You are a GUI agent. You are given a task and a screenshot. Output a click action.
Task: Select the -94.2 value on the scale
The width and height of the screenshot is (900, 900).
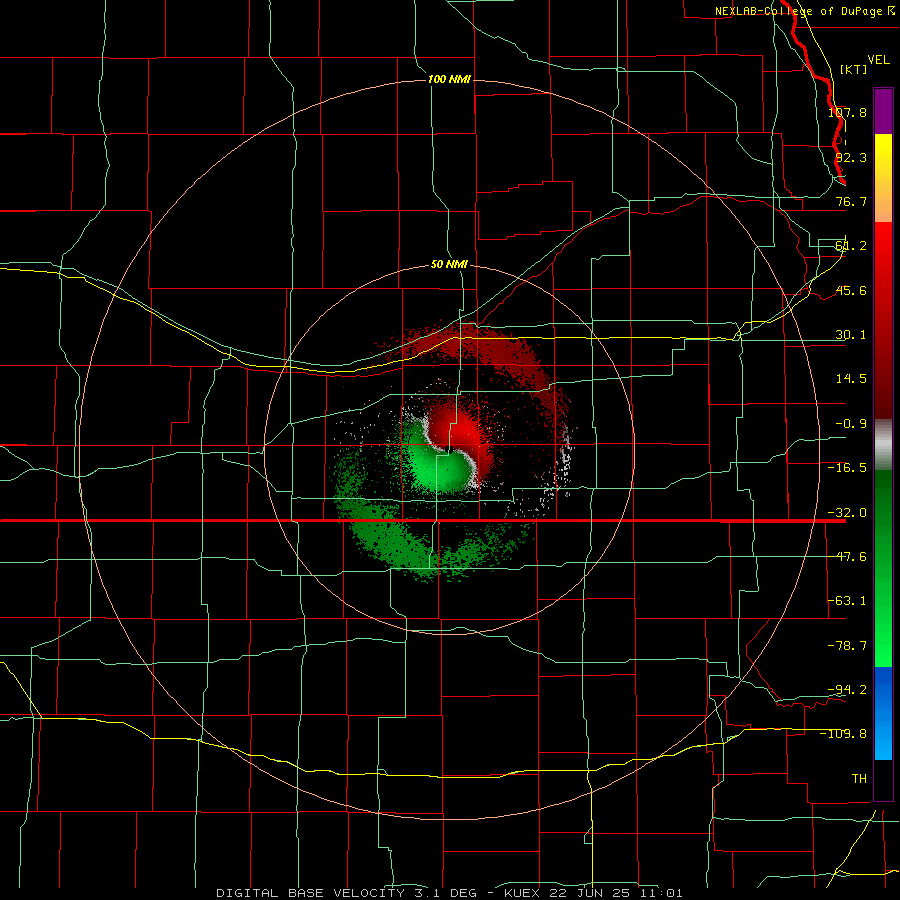(847, 689)
